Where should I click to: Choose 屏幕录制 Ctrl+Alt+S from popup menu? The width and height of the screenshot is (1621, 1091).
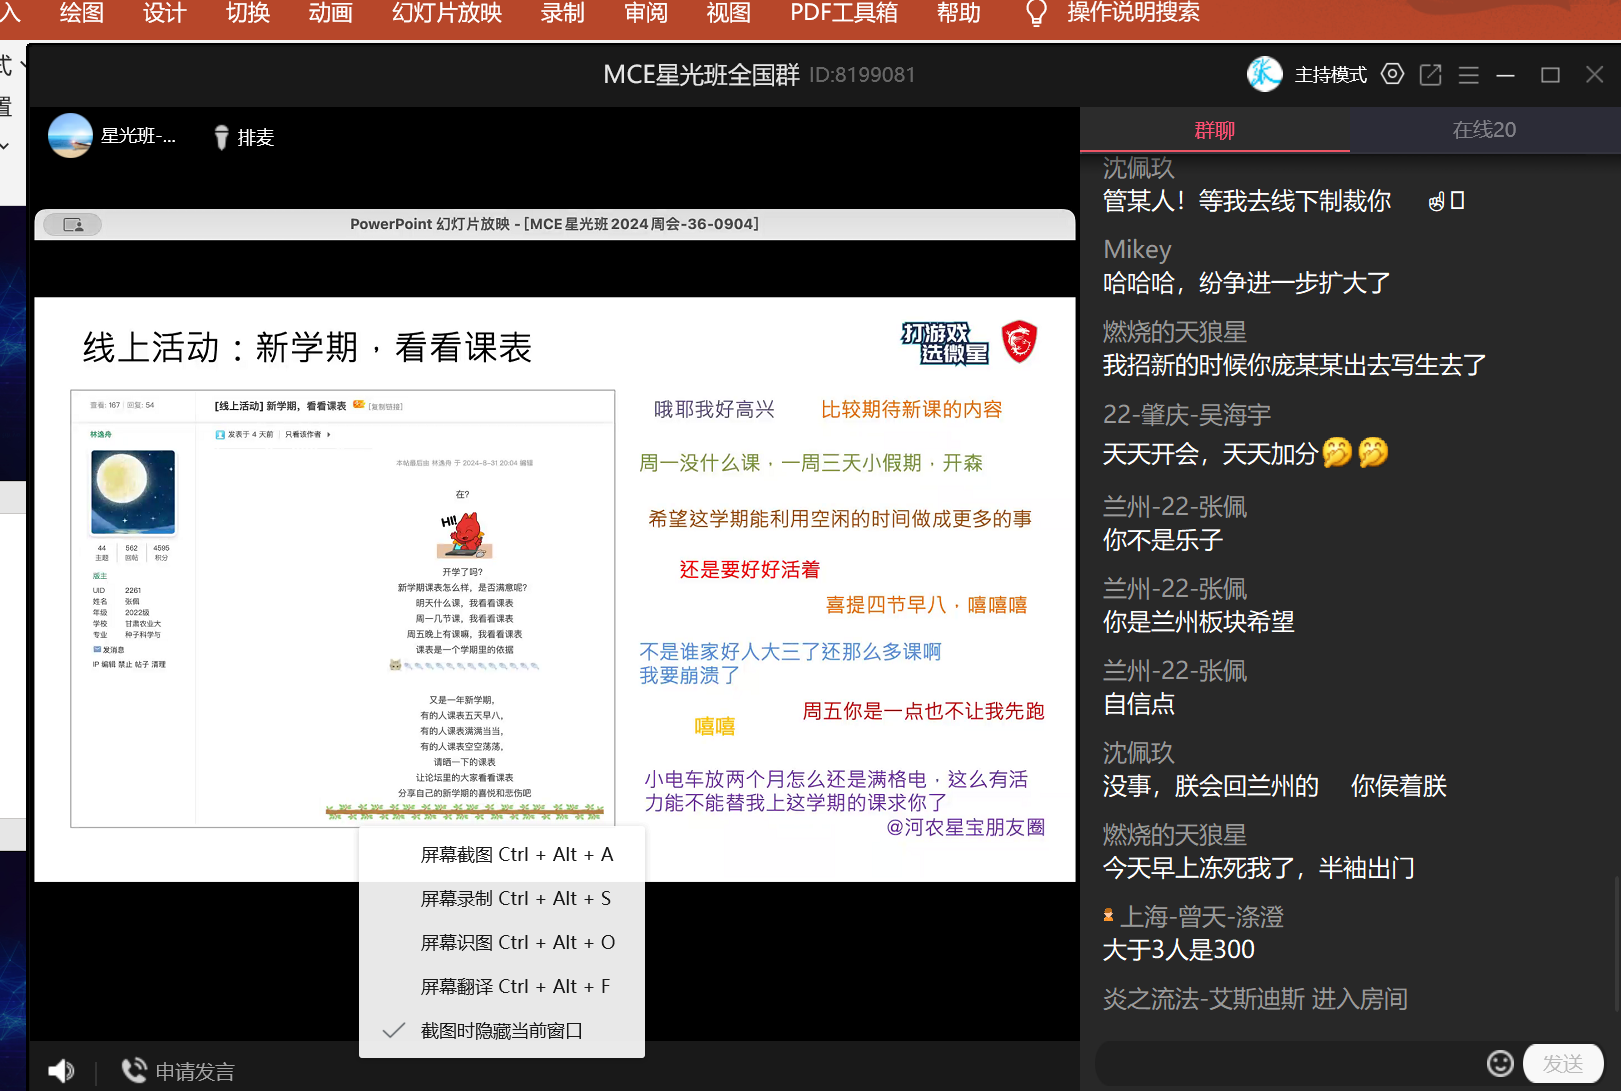[x=515, y=898]
